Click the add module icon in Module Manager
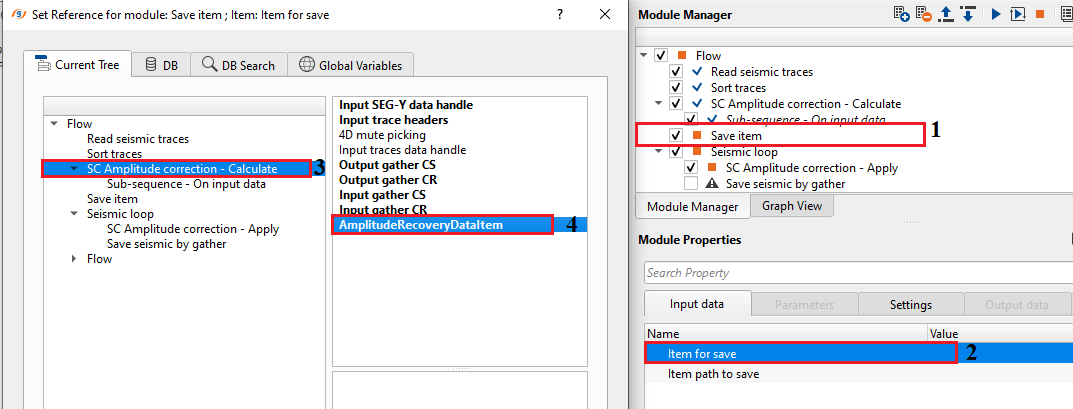Screen dimensions: 1073x409 901,14
